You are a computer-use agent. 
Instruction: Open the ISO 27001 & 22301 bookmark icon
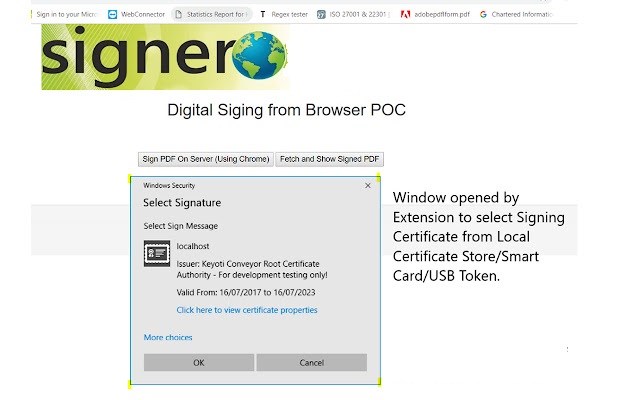(x=321, y=15)
